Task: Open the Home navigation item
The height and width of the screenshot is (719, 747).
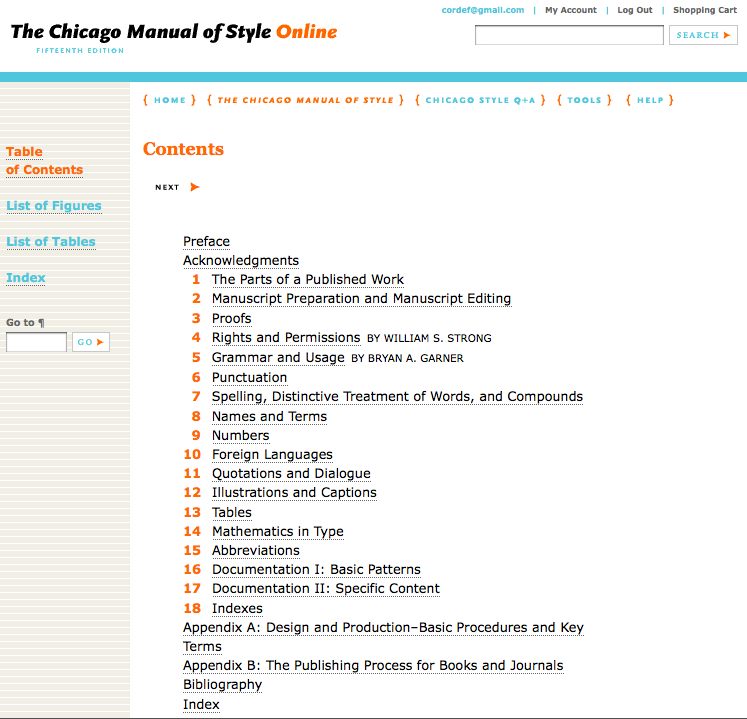Action: [x=170, y=100]
